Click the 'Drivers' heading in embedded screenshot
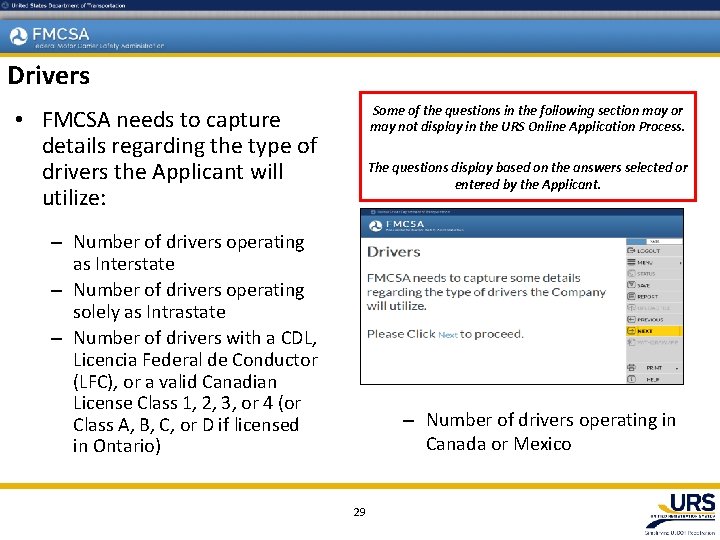 pos(394,252)
